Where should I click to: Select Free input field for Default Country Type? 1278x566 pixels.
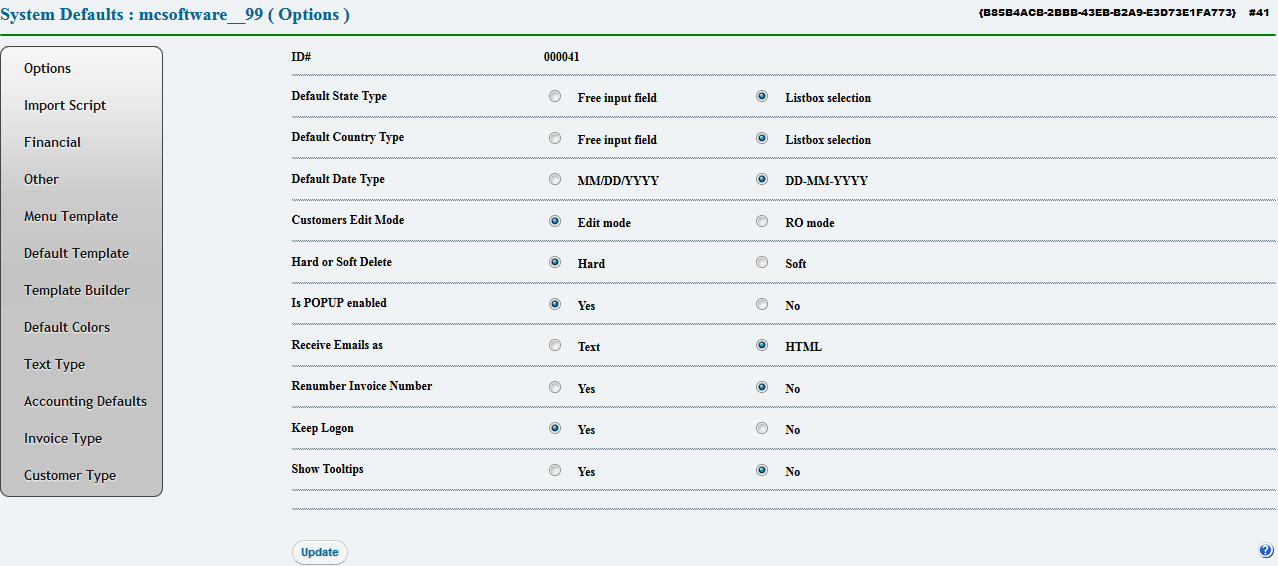pyautogui.click(x=555, y=138)
